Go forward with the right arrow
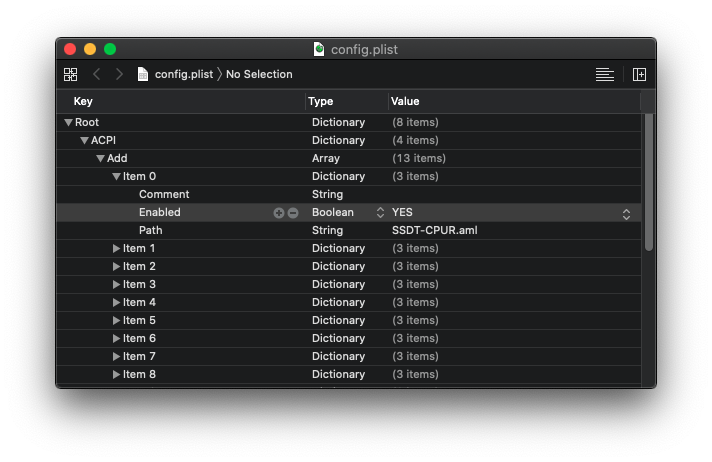 (119, 74)
